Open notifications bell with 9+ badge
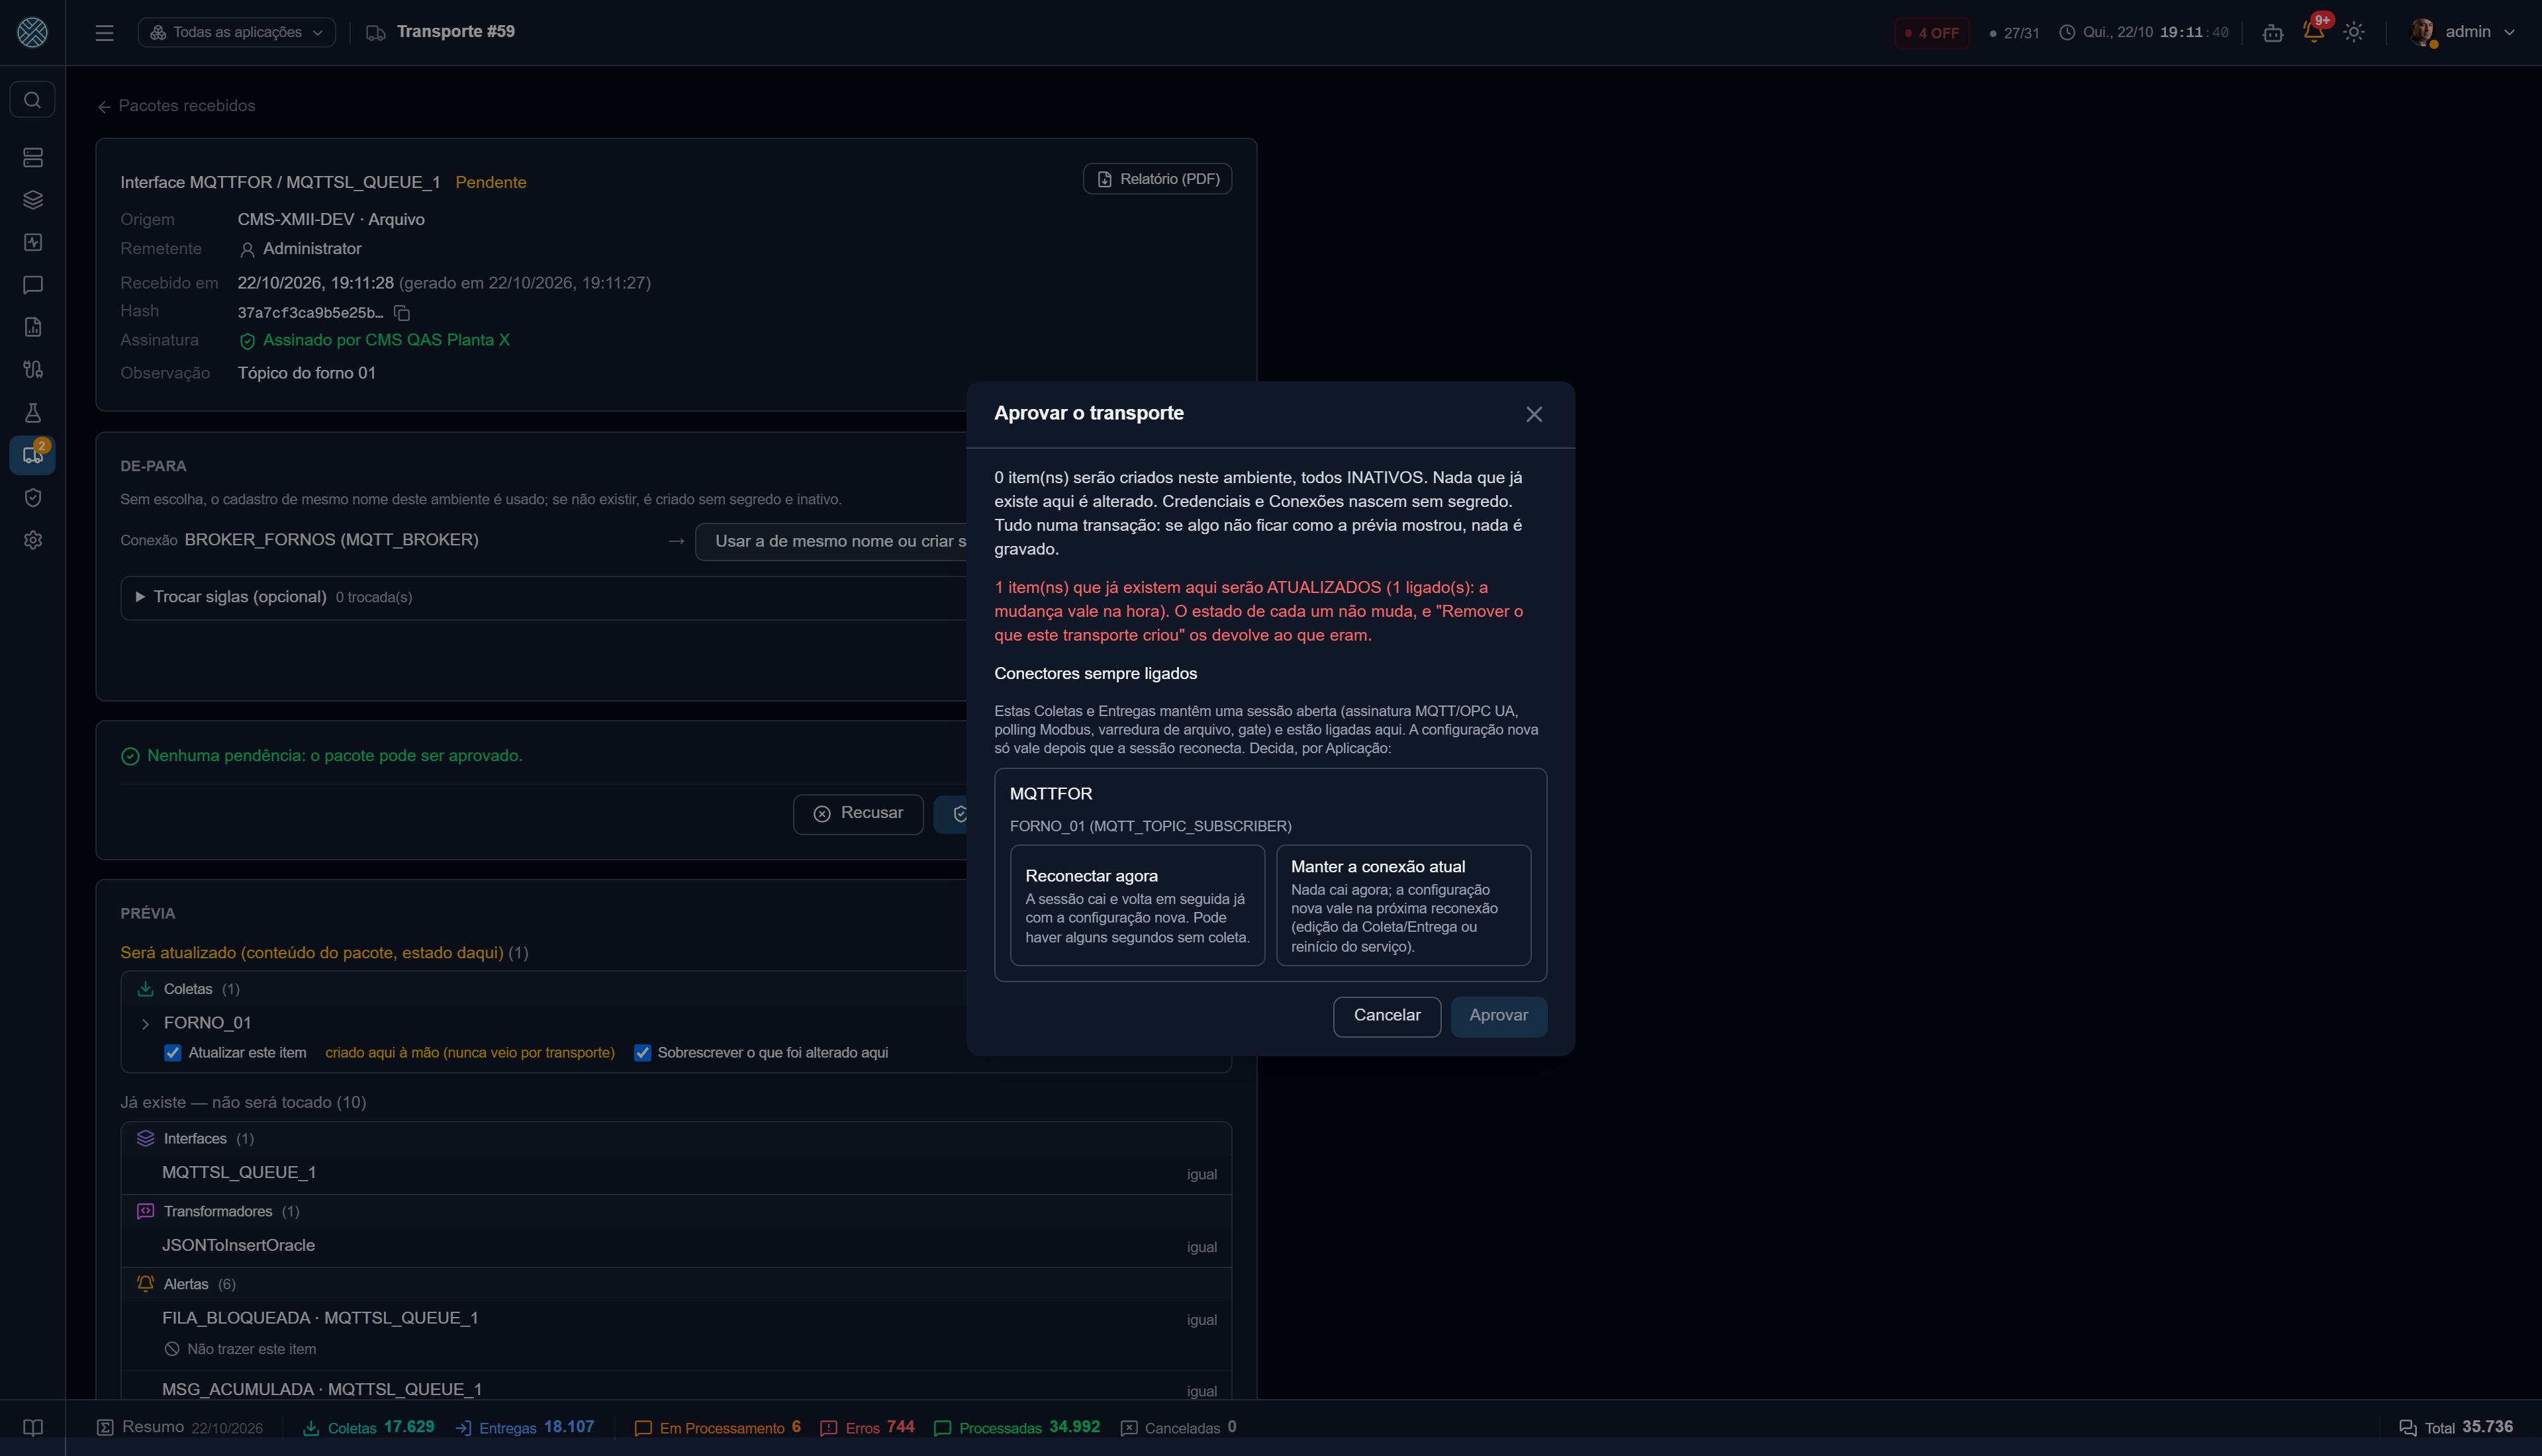The width and height of the screenshot is (2542, 1456). 2314,31
